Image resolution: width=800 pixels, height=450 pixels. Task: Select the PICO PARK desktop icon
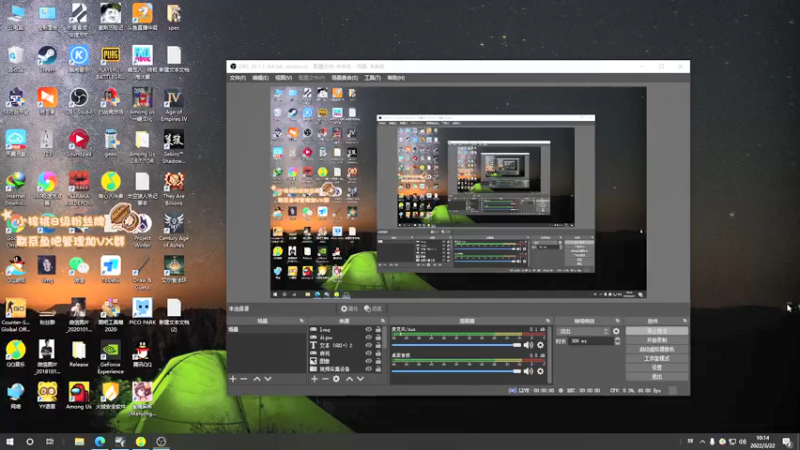tap(142, 311)
